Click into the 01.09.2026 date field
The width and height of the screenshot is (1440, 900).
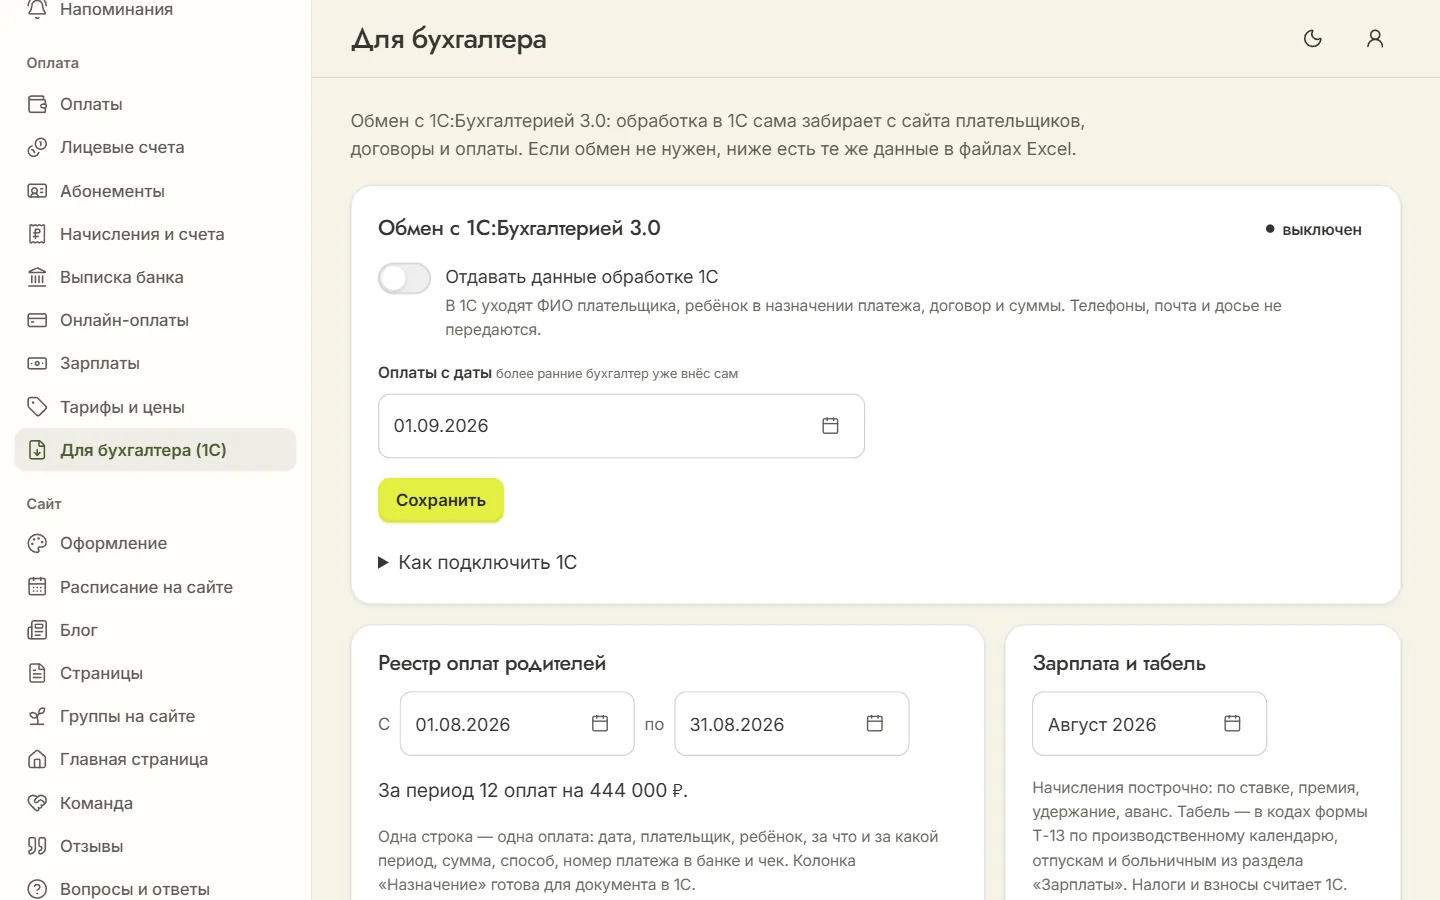tap(621, 426)
